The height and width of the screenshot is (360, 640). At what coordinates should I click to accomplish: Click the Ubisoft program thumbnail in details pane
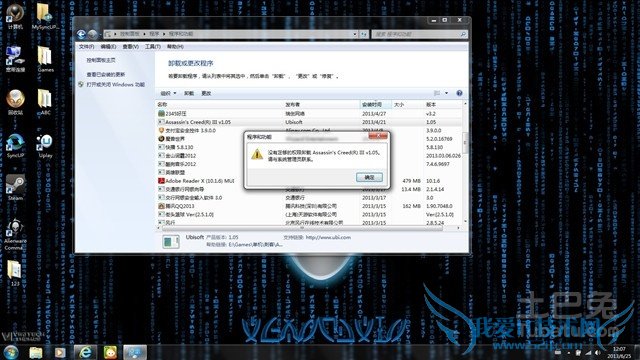171,241
